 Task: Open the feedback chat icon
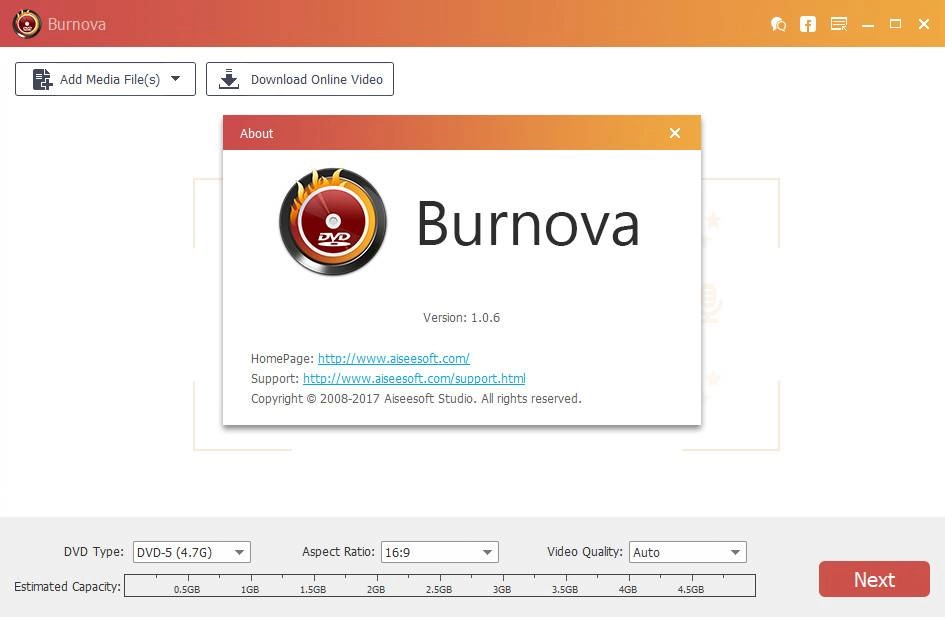pyautogui.click(x=778, y=24)
